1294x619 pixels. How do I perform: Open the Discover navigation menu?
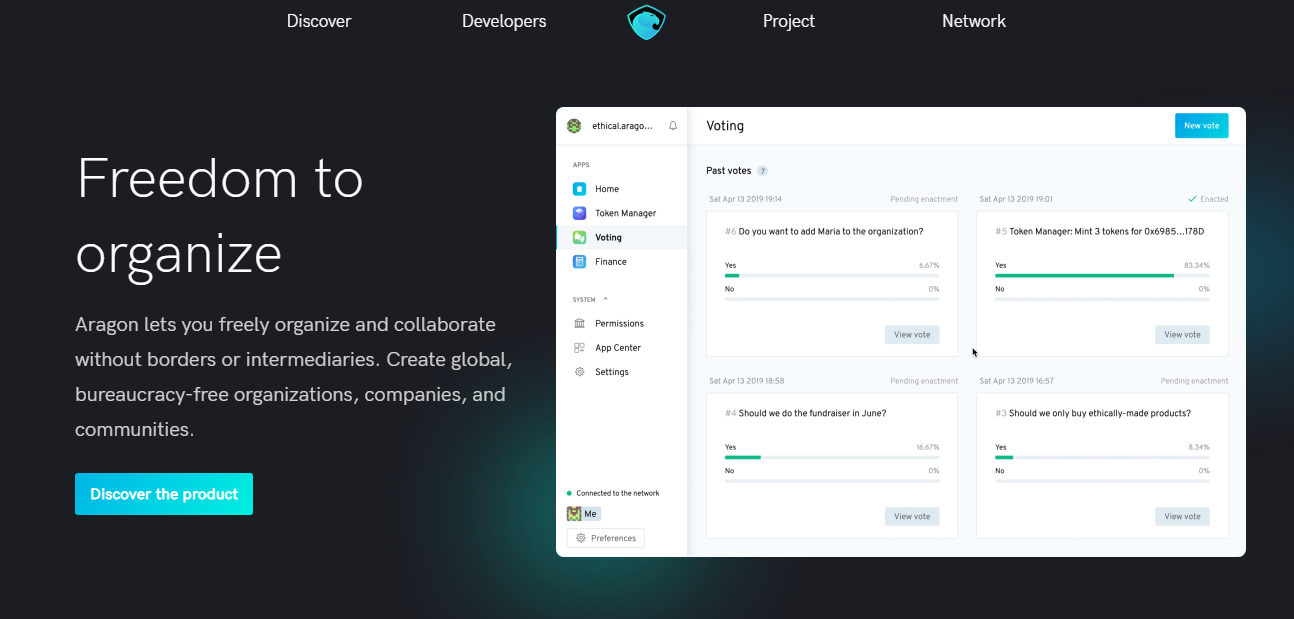coord(319,21)
